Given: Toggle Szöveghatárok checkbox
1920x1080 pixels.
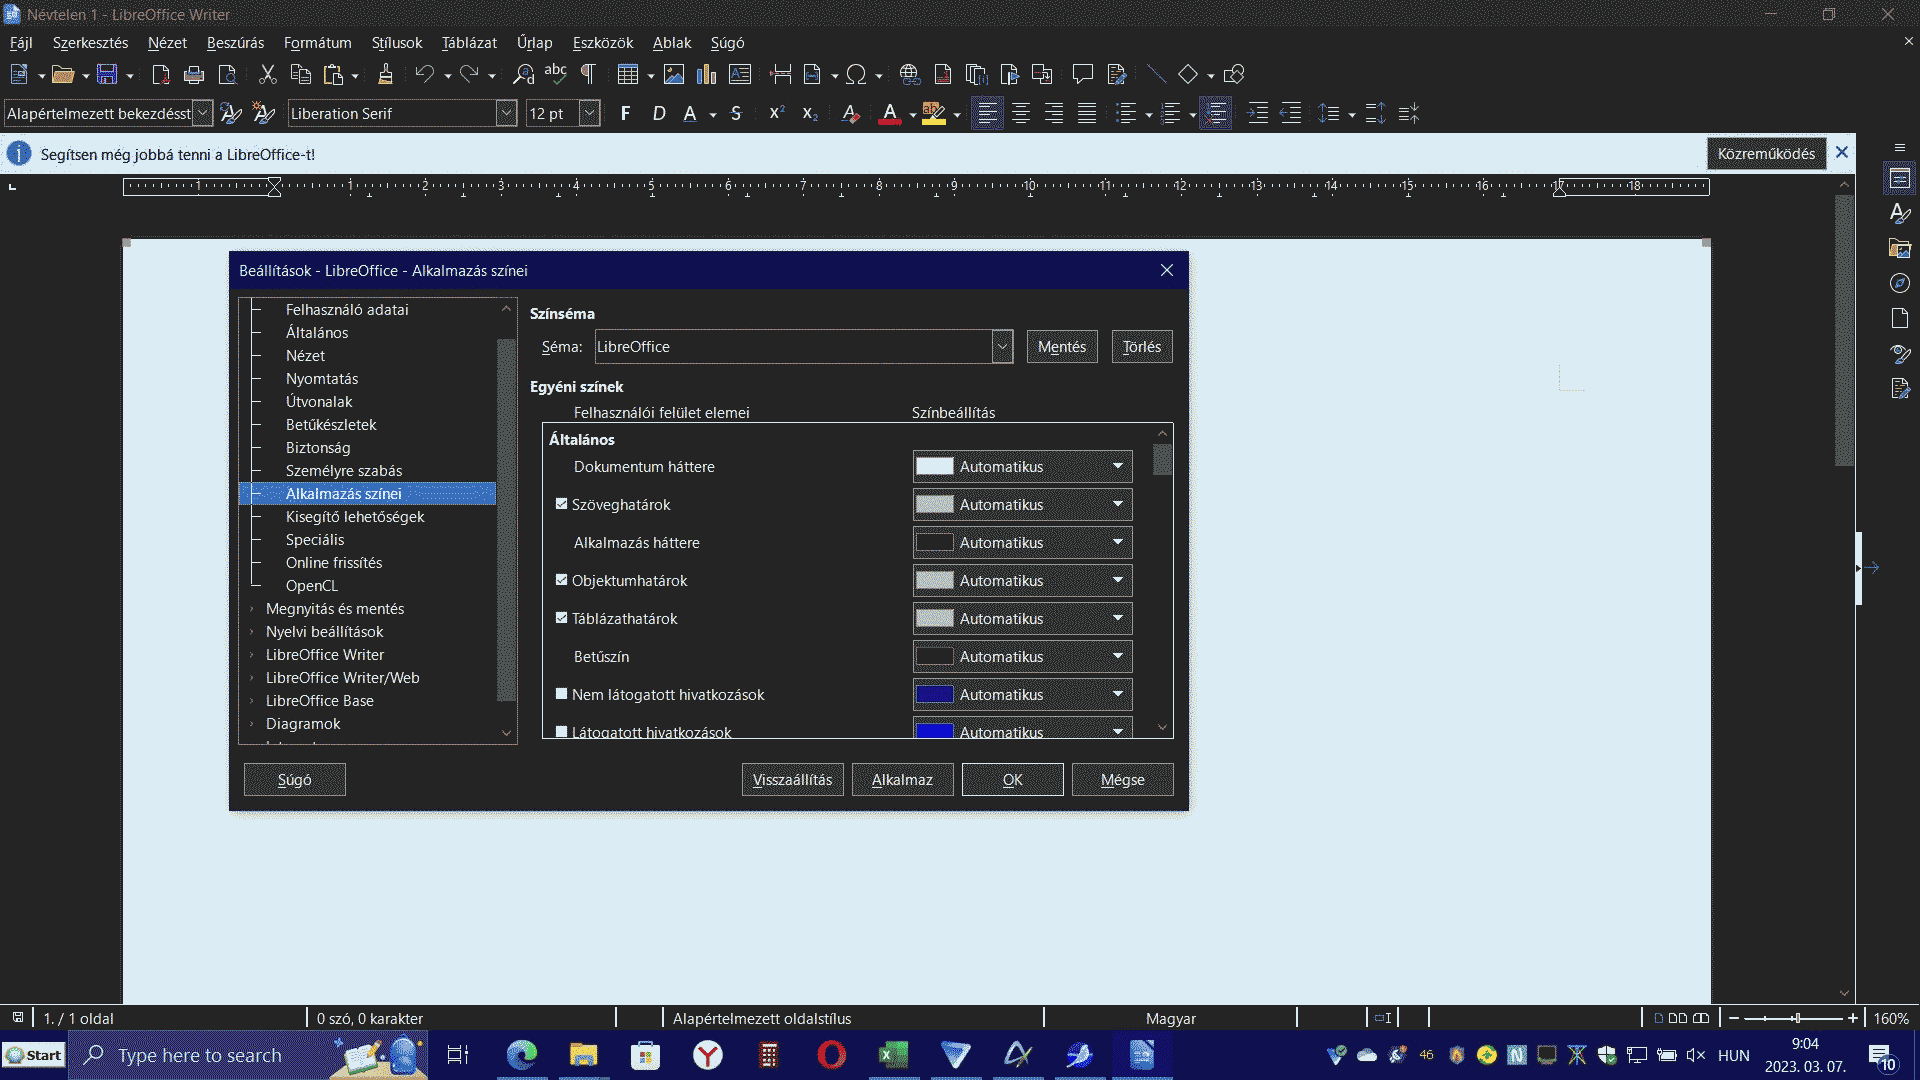Looking at the screenshot, I should pos(561,504).
